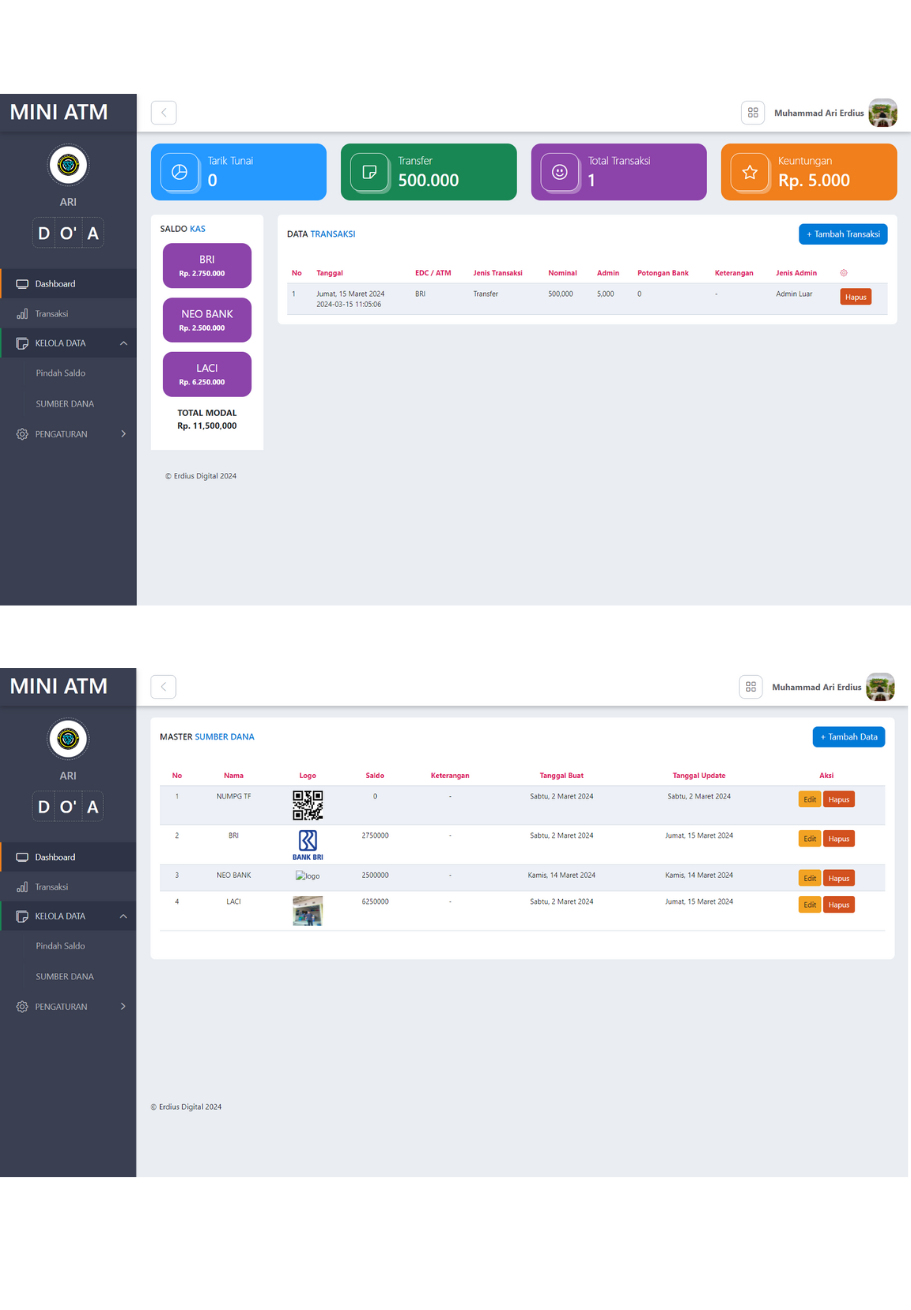Screen dimensions: 911x1310
Task: Click the NUMPG TF QR code logo
Action: tap(307, 805)
